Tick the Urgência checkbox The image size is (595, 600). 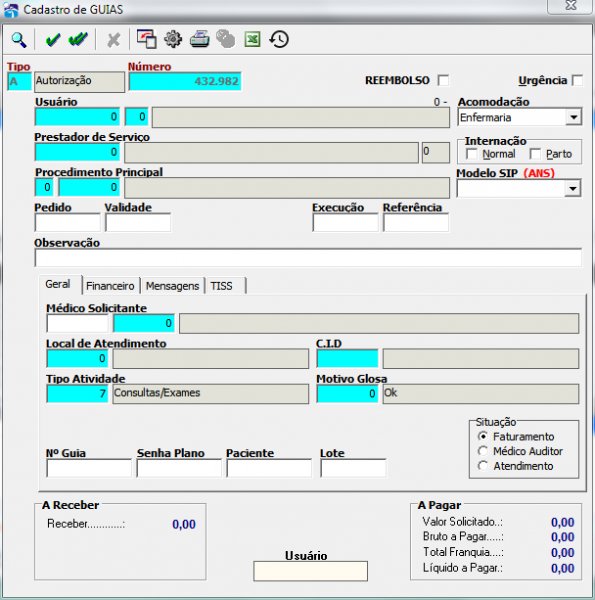tap(577, 81)
